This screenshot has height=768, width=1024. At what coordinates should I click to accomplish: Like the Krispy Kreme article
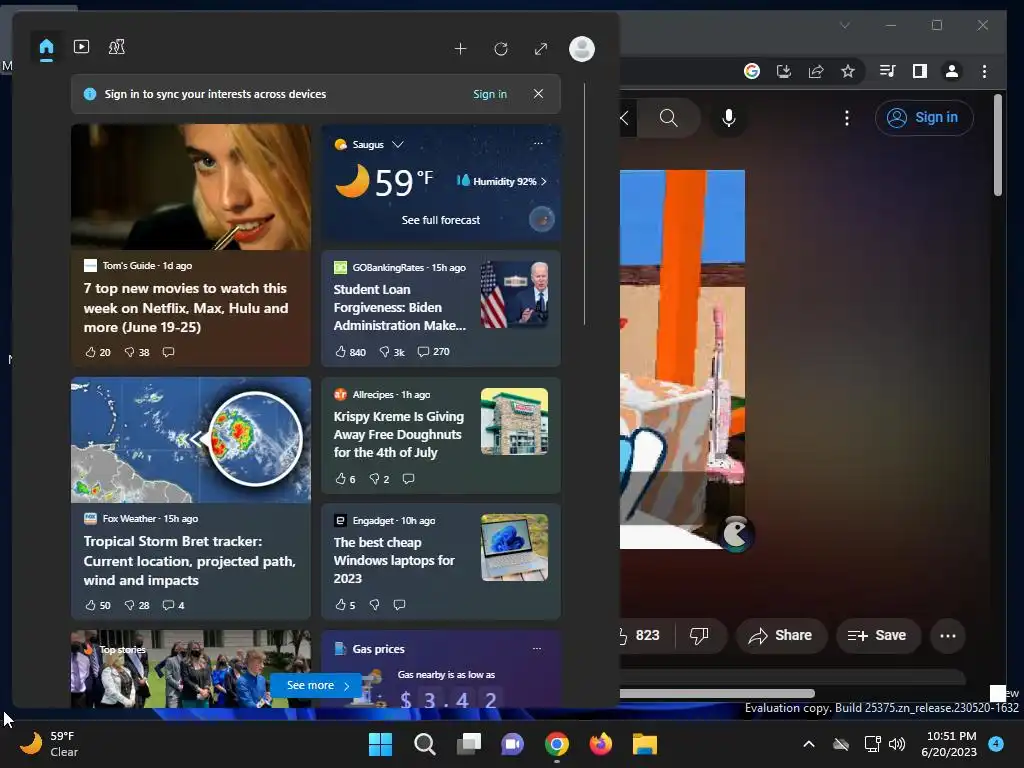(345, 479)
